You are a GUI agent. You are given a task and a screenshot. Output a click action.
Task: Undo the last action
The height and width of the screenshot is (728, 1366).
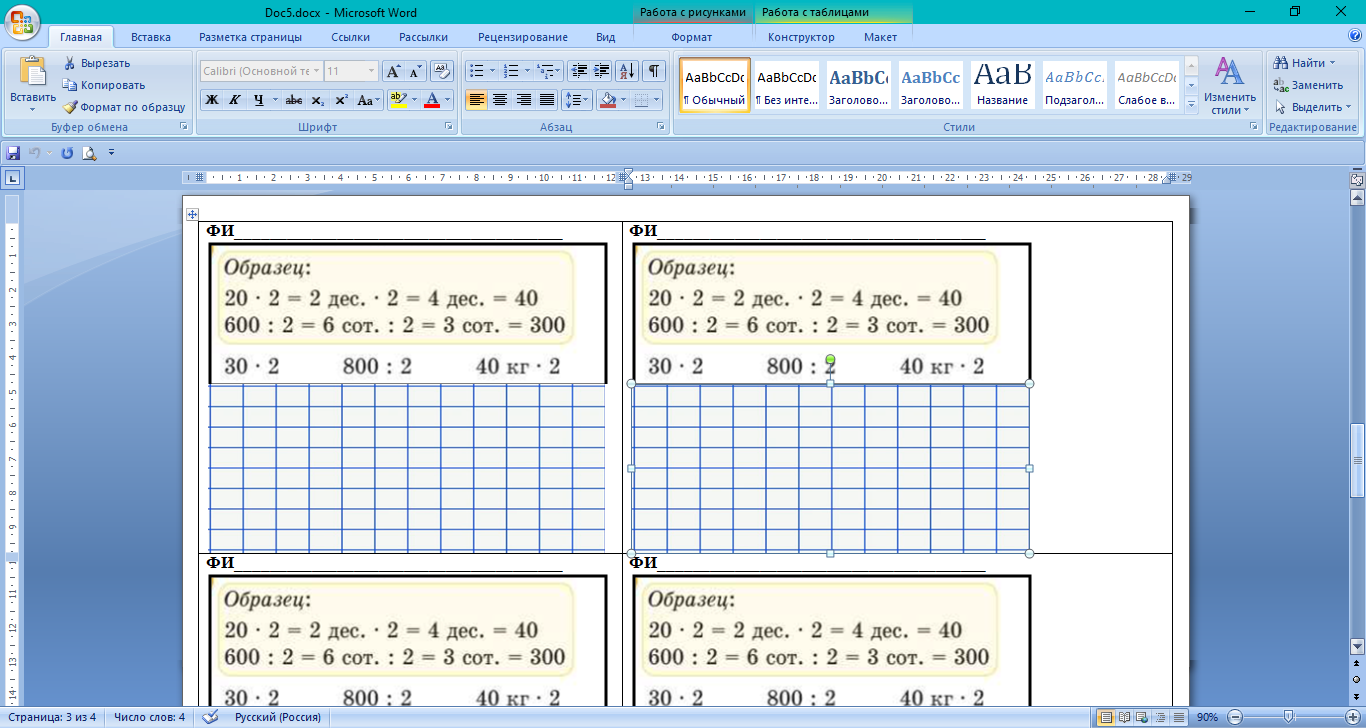coord(35,153)
